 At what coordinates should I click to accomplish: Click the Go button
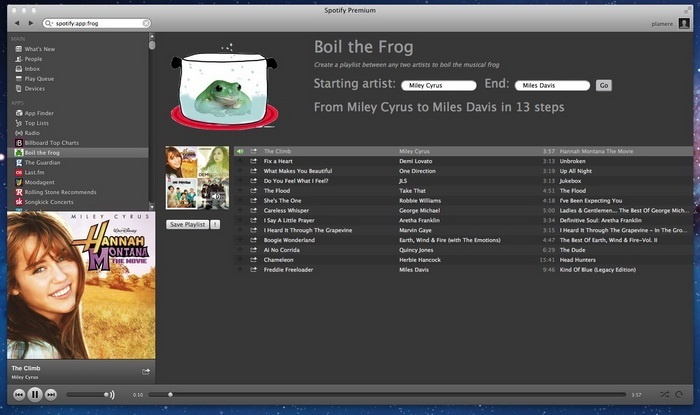pyautogui.click(x=604, y=85)
